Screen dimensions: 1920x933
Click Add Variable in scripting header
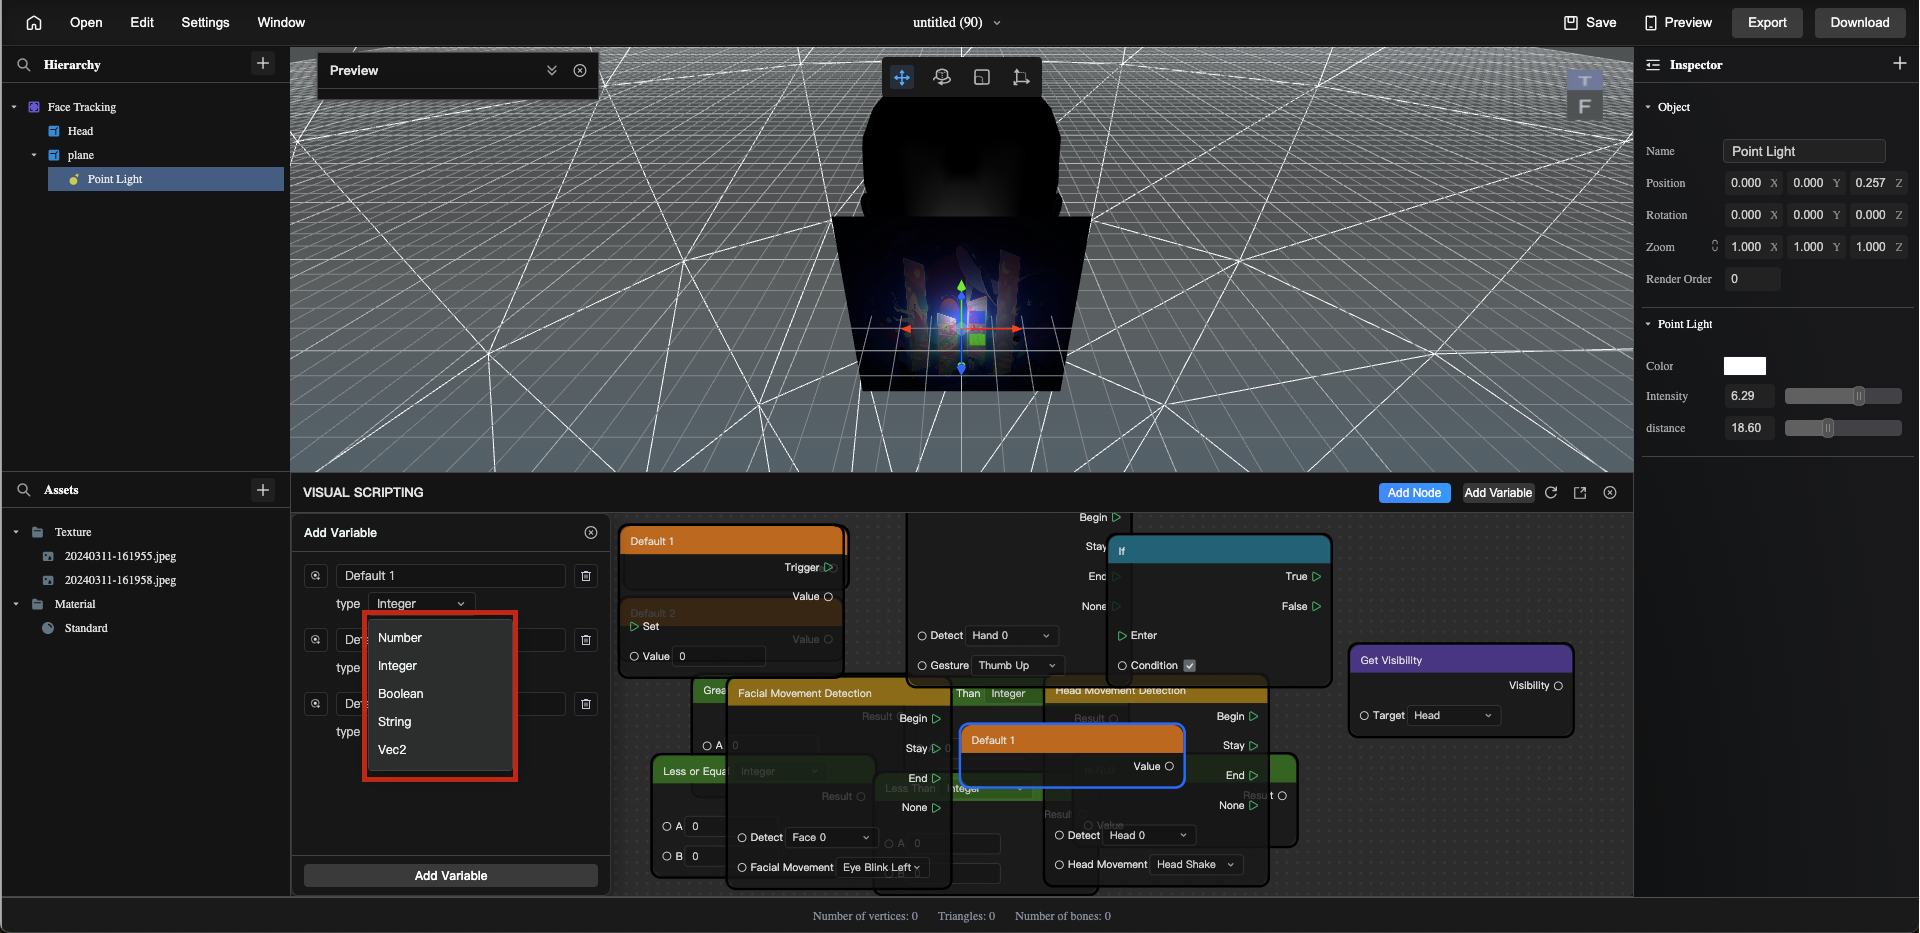(x=1498, y=493)
